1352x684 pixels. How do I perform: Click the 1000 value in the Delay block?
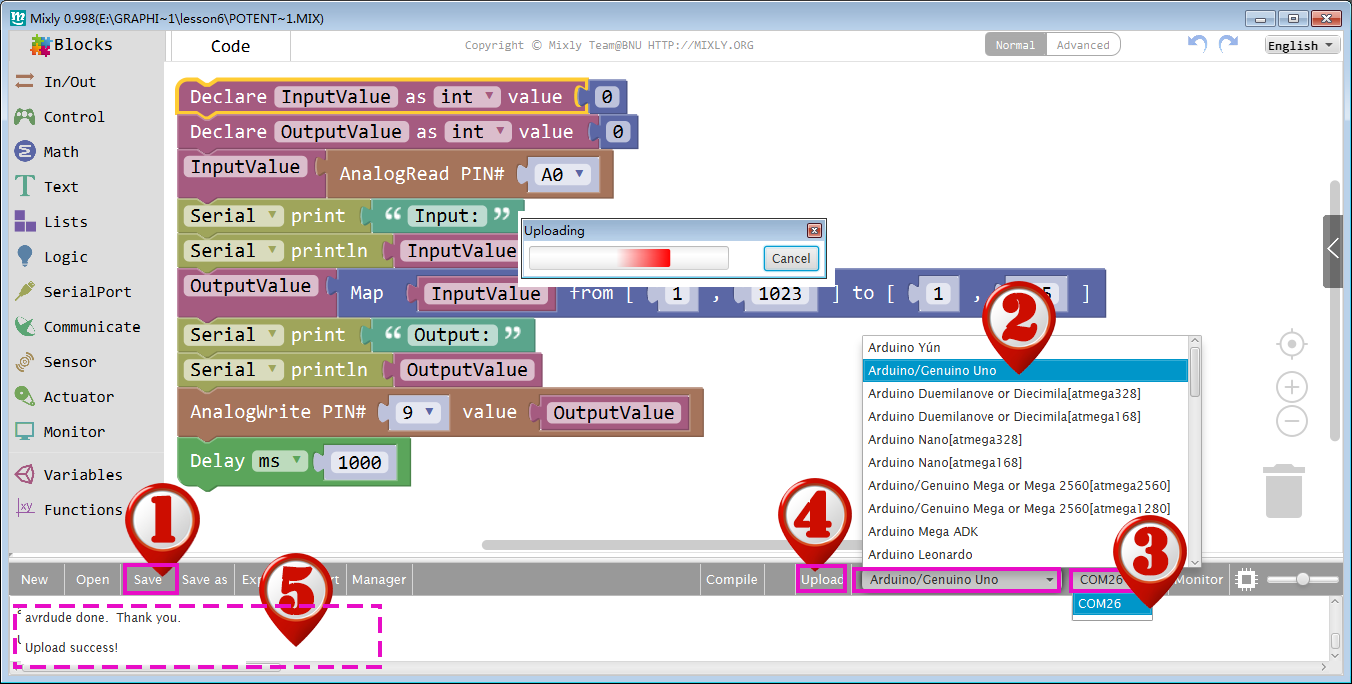pyautogui.click(x=359, y=463)
